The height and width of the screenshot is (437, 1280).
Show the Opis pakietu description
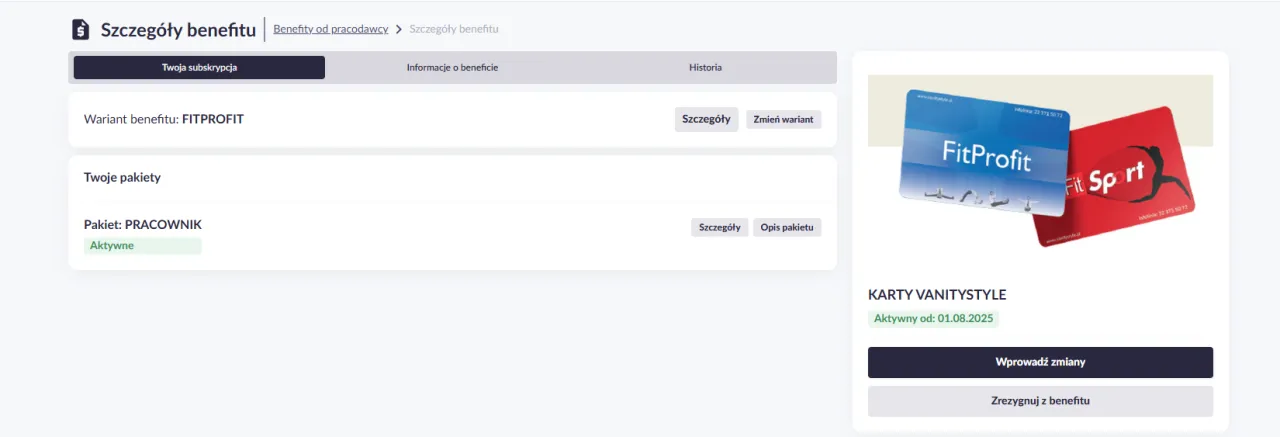click(x=787, y=227)
